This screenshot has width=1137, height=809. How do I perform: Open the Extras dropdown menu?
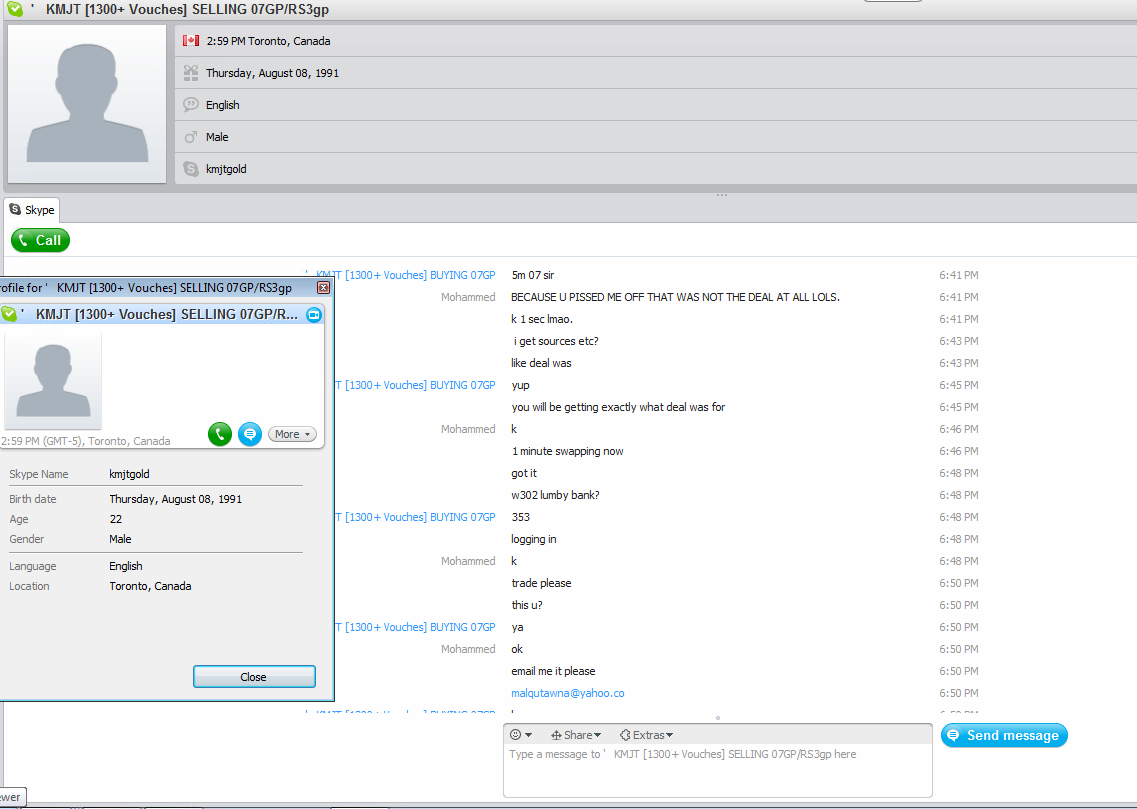[x=646, y=734]
